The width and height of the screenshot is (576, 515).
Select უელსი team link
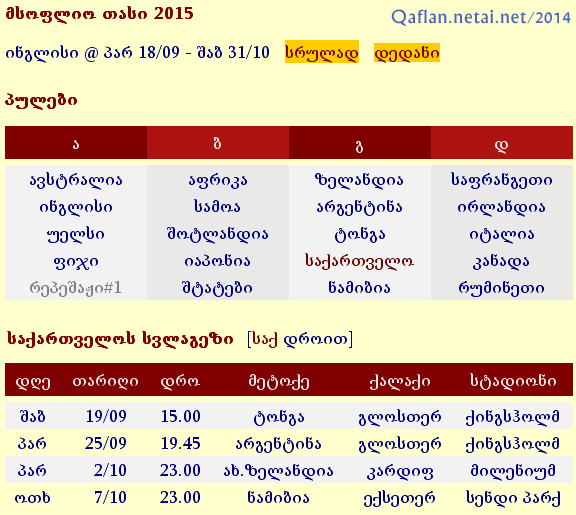pos(76,234)
